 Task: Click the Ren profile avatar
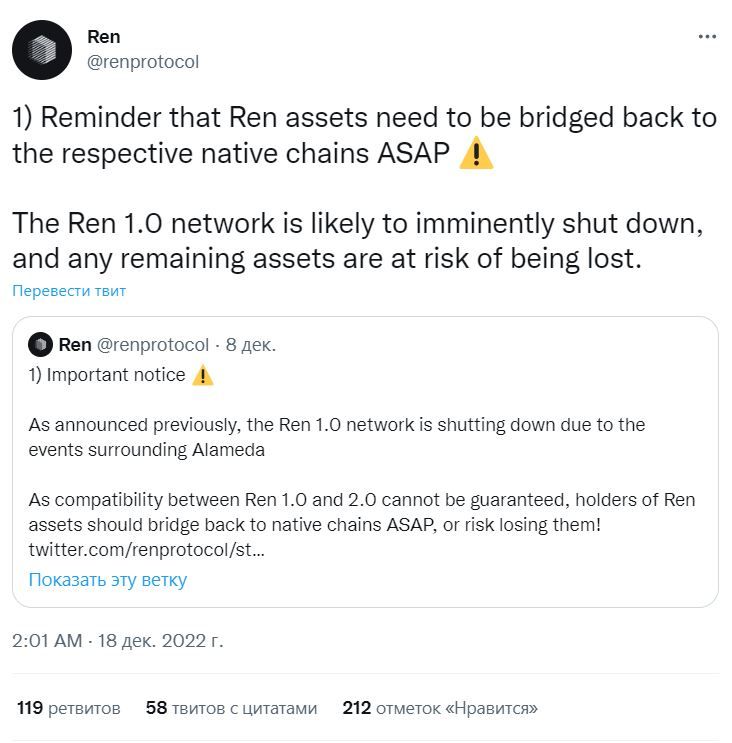pyautogui.click(x=42, y=50)
